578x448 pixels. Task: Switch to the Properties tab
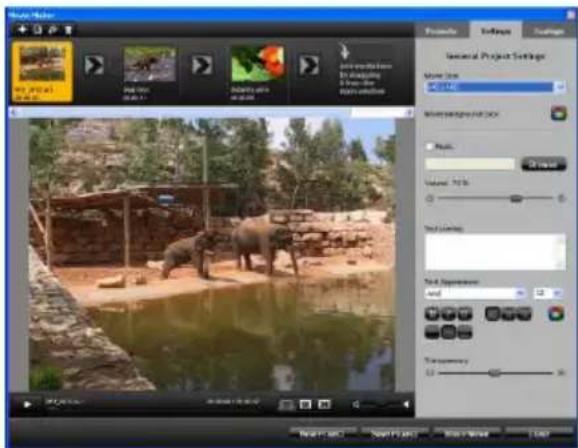pyautogui.click(x=441, y=31)
